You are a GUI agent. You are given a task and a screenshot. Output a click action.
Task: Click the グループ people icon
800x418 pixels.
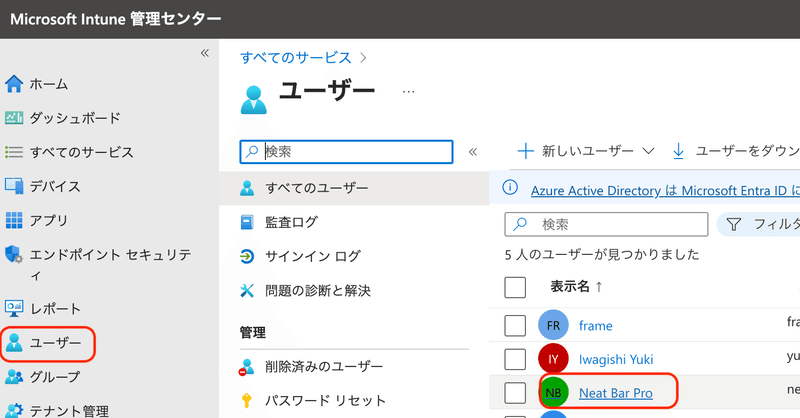[14, 377]
